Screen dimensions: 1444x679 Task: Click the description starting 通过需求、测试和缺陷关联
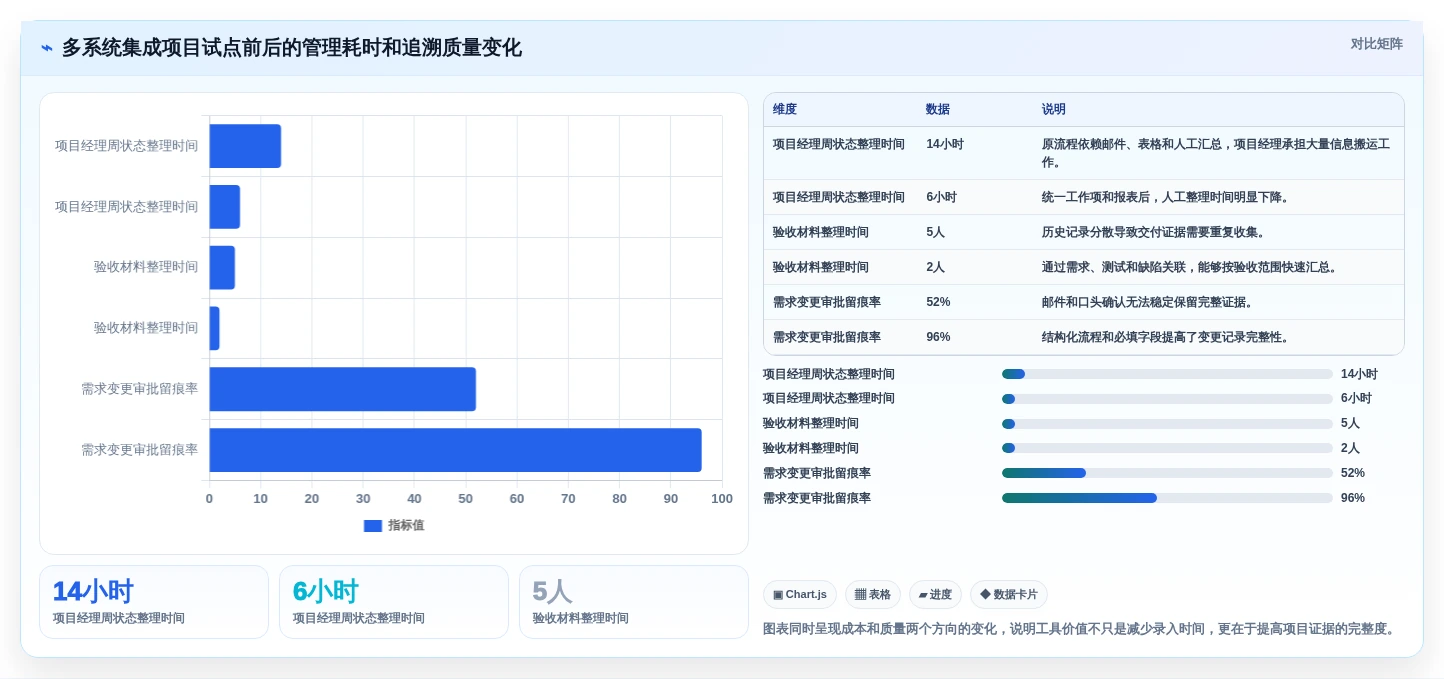click(1190, 267)
